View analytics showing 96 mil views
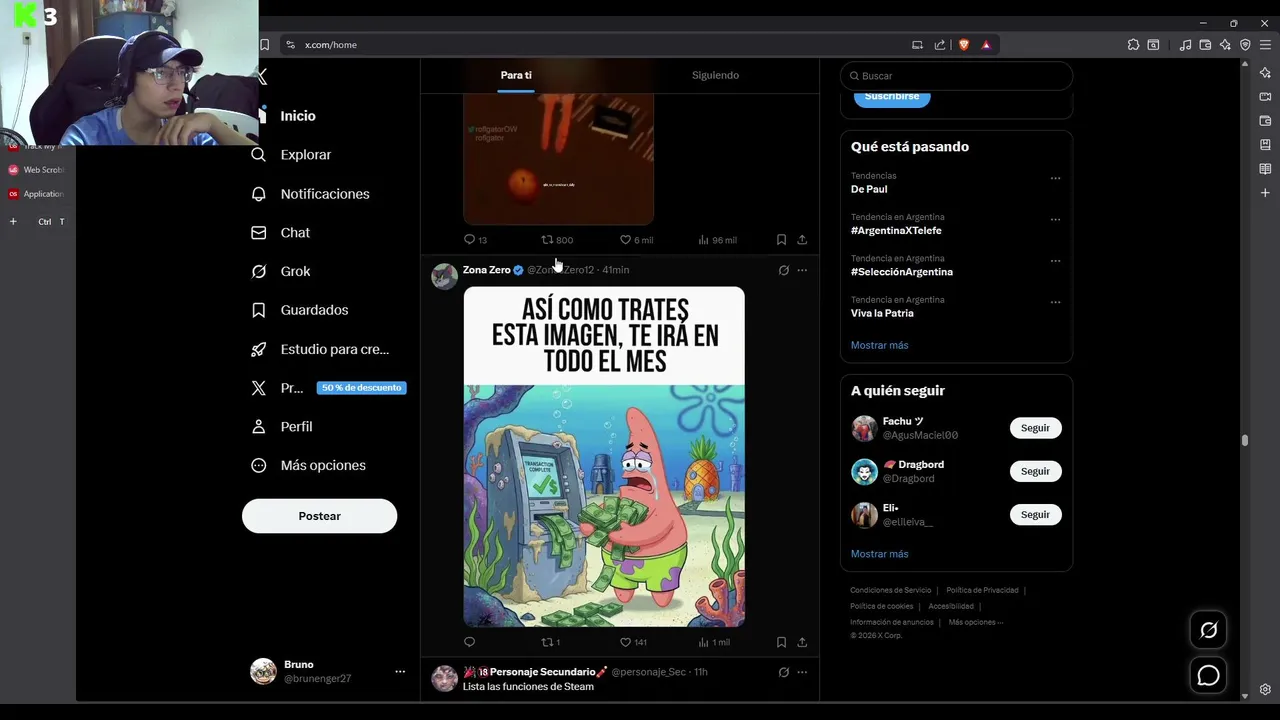This screenshot has width=1280, height=720. click(717, 240)
